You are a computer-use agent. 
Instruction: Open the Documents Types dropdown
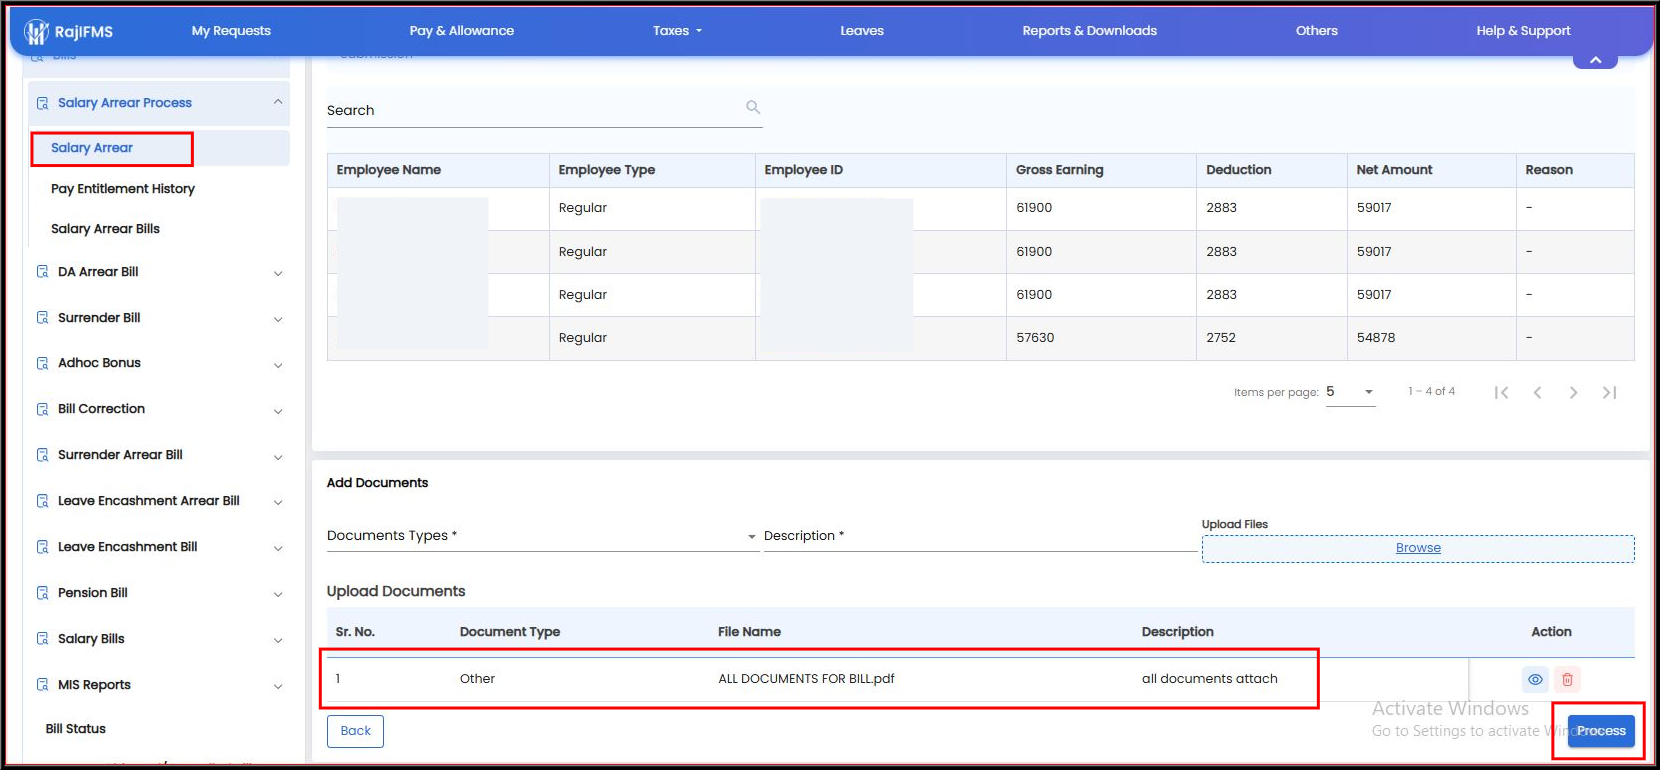click(542, 536)
